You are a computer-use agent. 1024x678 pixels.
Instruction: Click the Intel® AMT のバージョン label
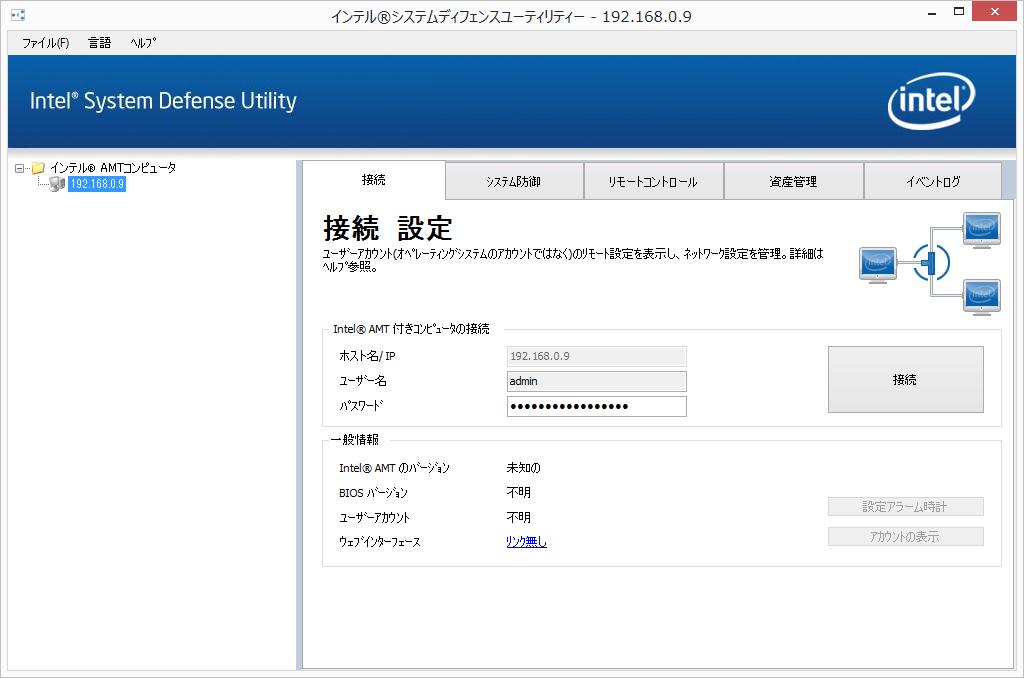coord(394,468)
